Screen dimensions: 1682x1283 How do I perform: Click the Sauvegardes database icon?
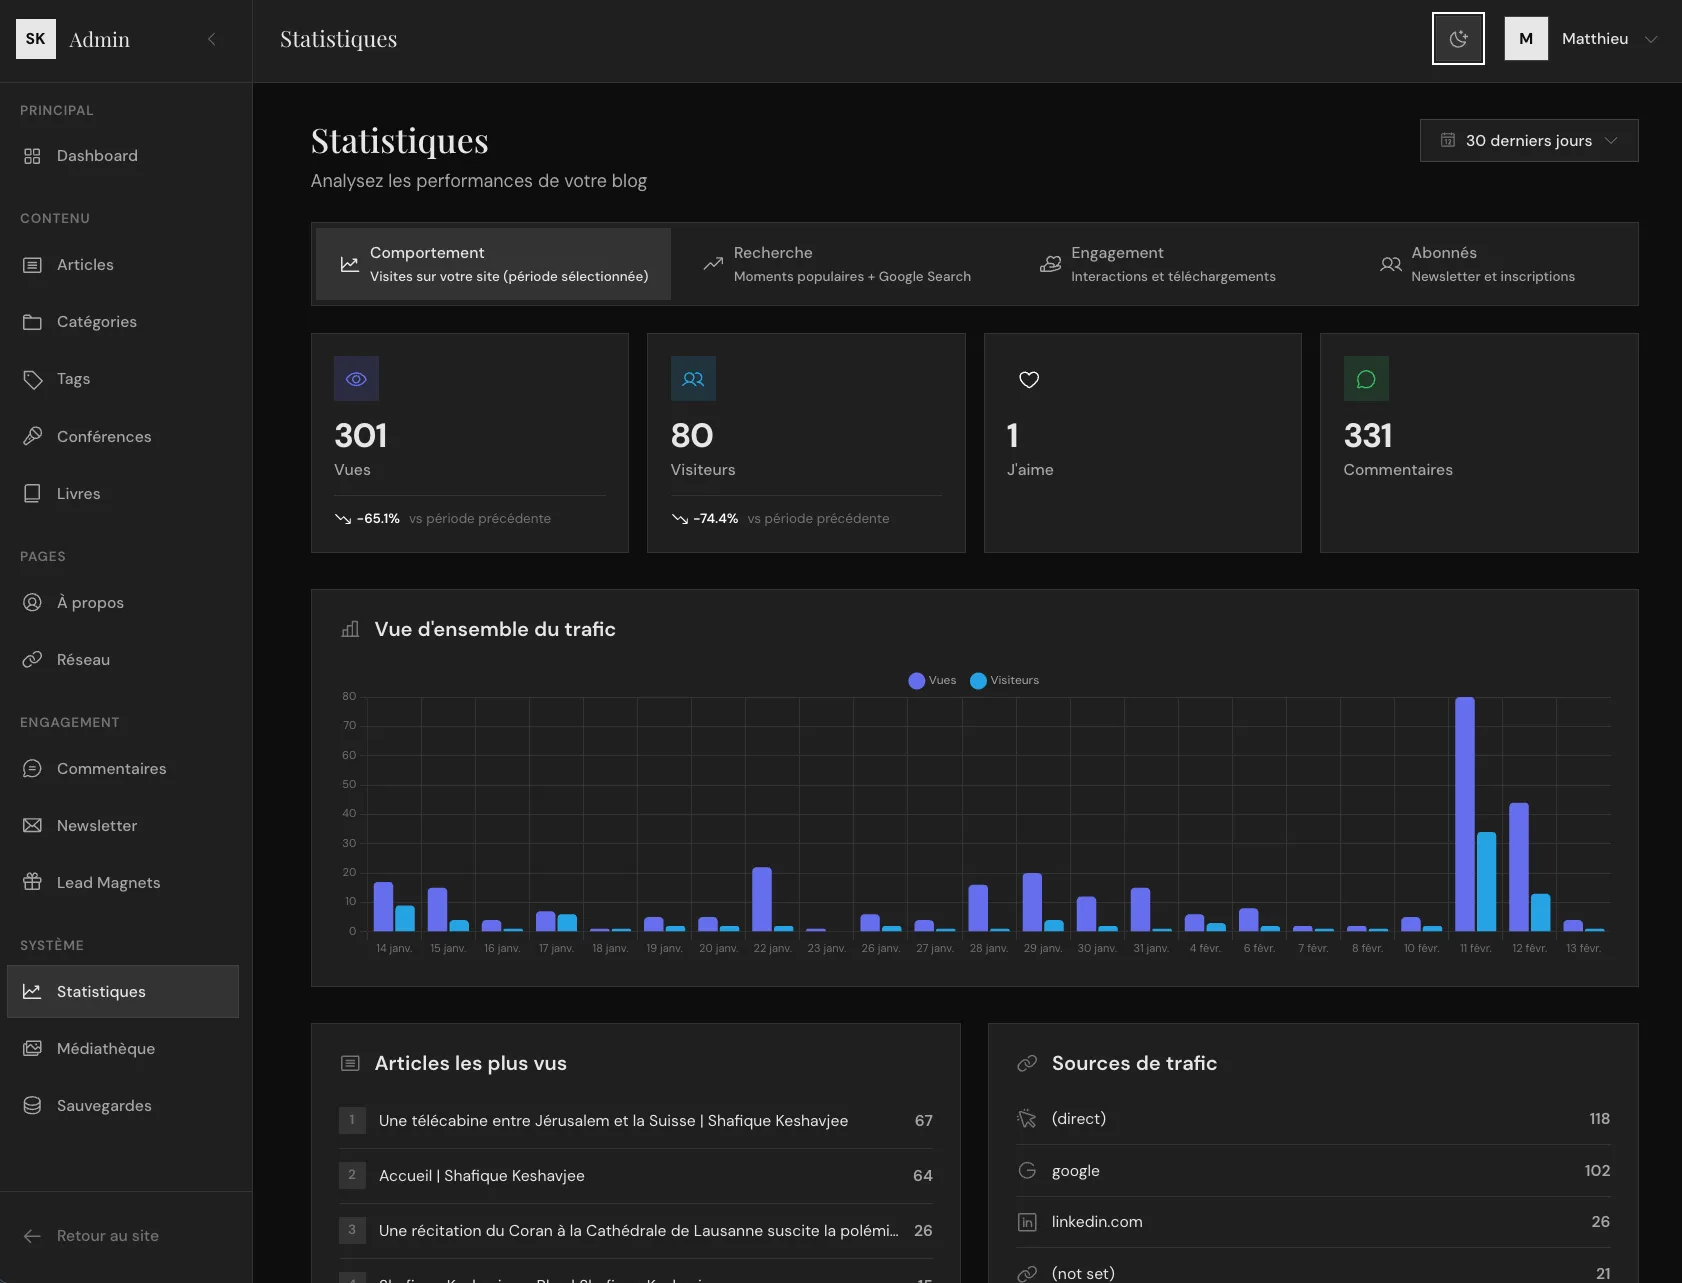click(33, 1105)
